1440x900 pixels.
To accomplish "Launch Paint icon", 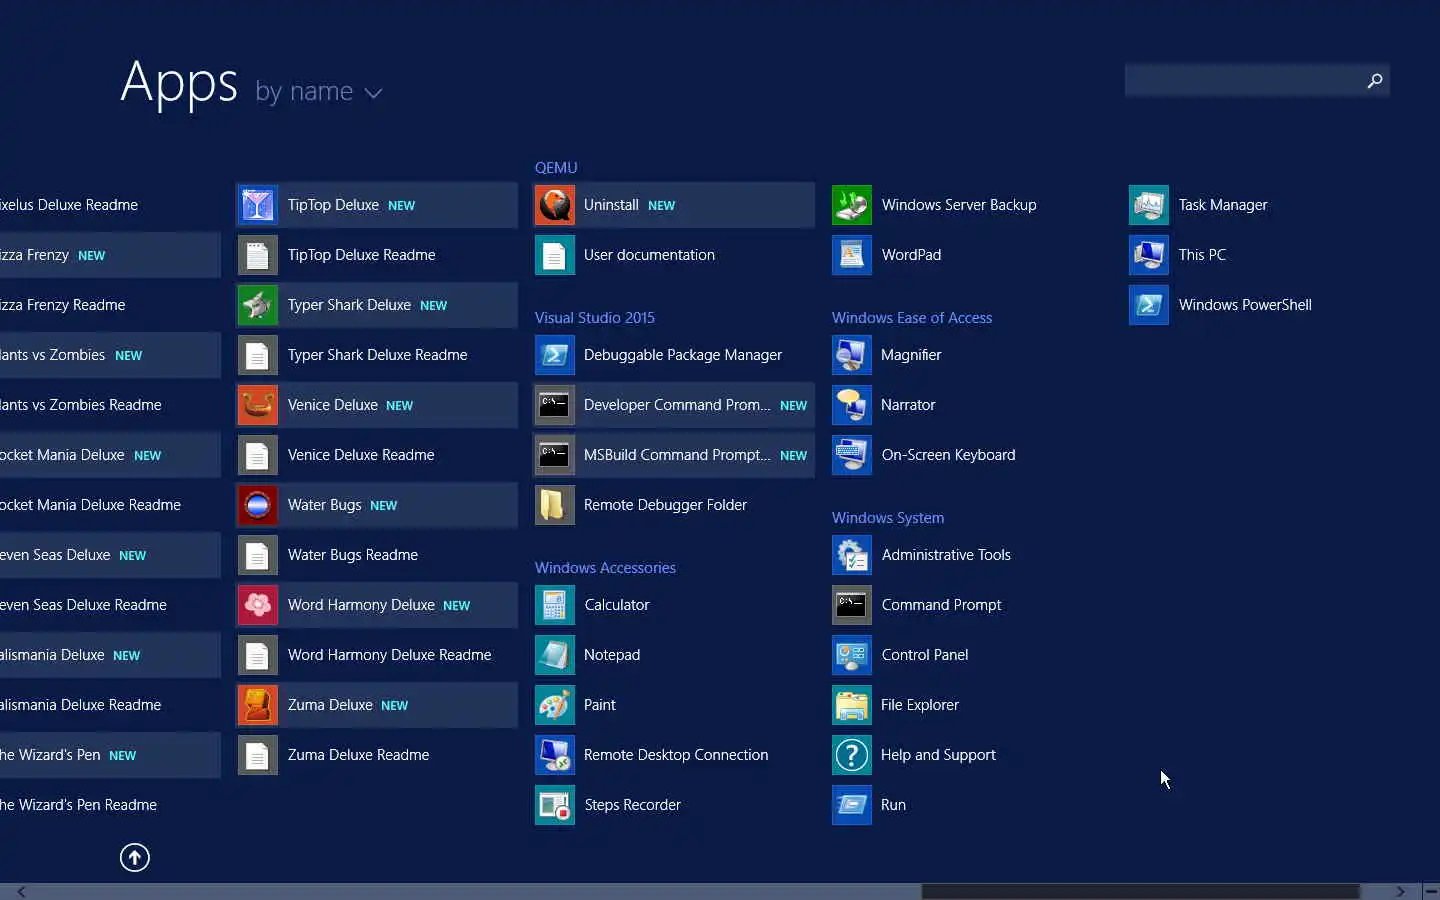I will (554, 705).
